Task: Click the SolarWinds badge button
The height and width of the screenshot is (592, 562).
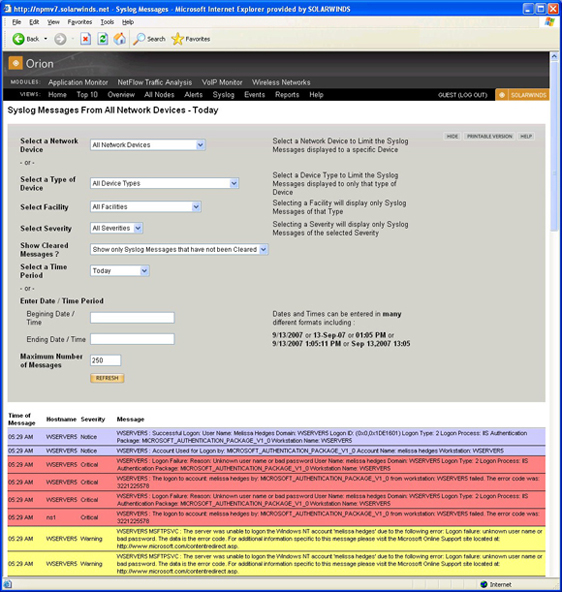Action: 522,95
